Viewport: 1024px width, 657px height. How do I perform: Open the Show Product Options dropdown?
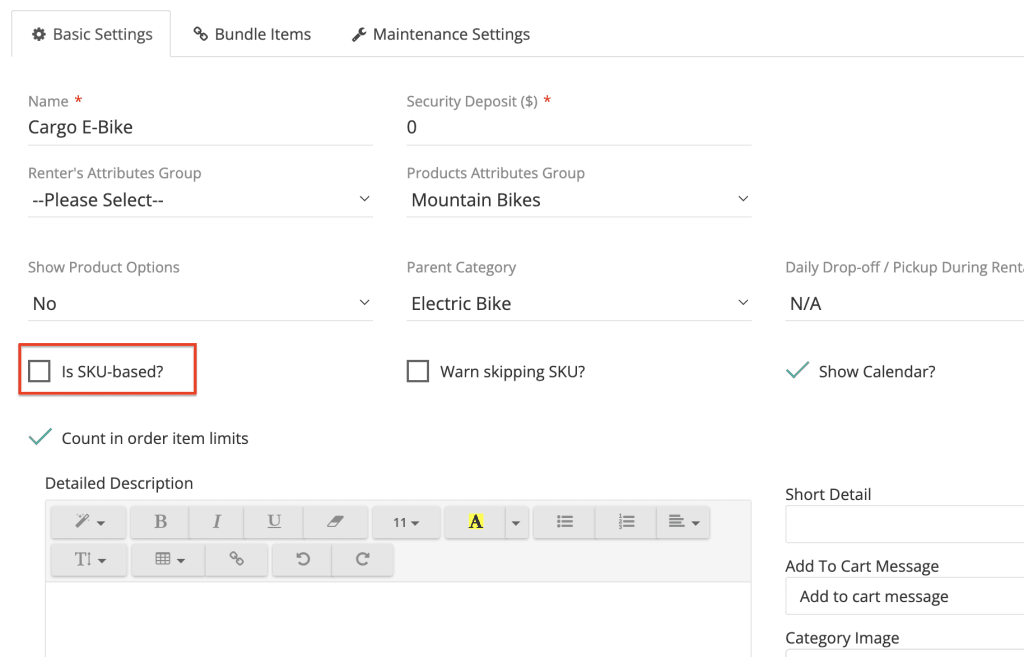coord(200,304)
